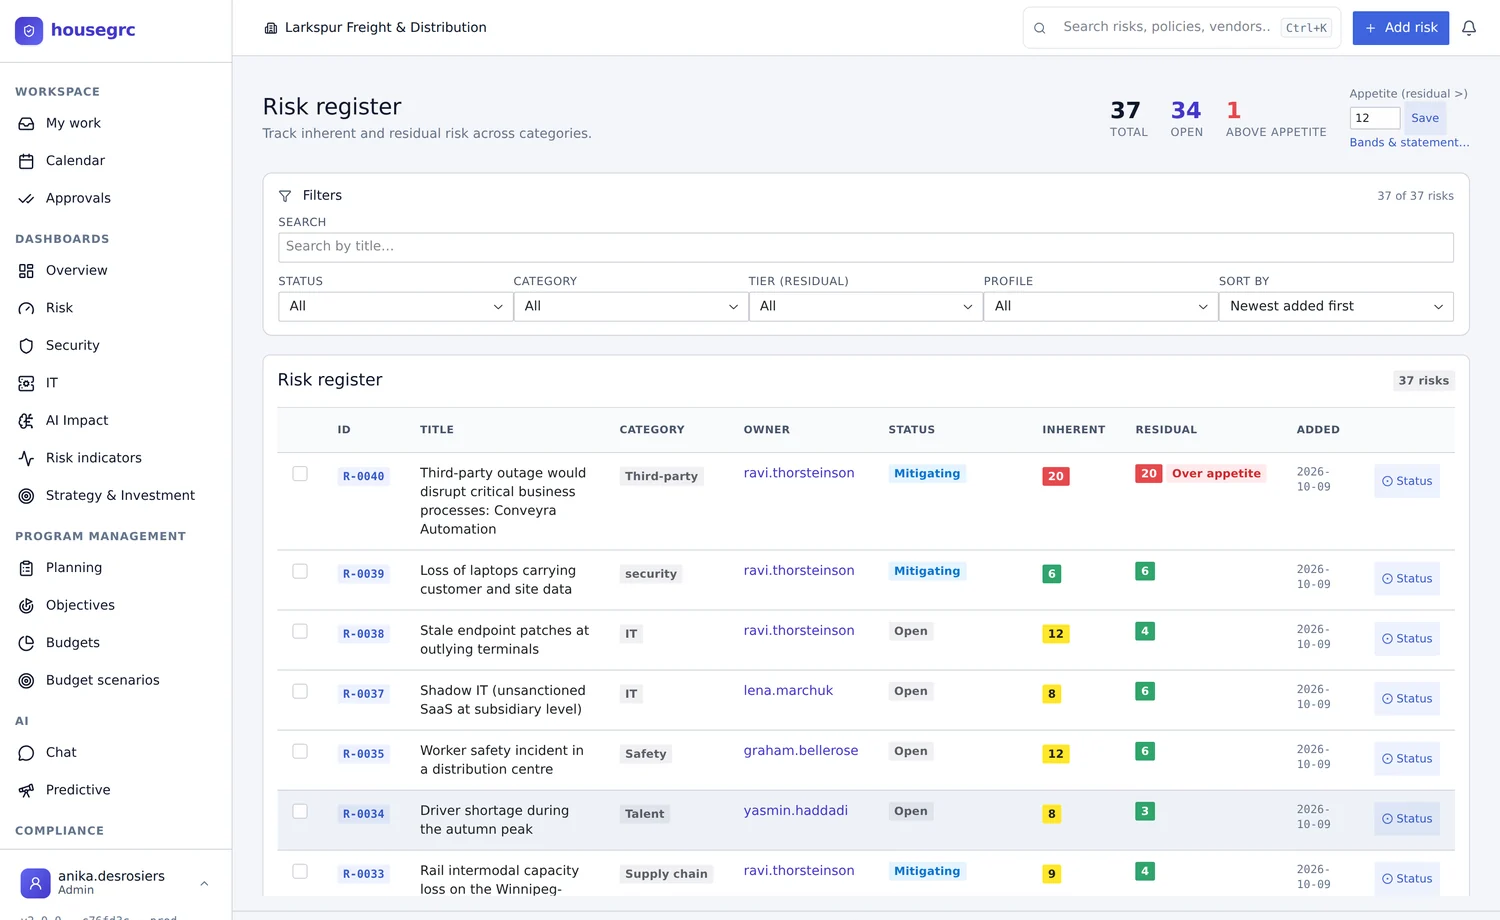Open owner link lena.marchuk
1500x920 pixels.
[788, 690]
